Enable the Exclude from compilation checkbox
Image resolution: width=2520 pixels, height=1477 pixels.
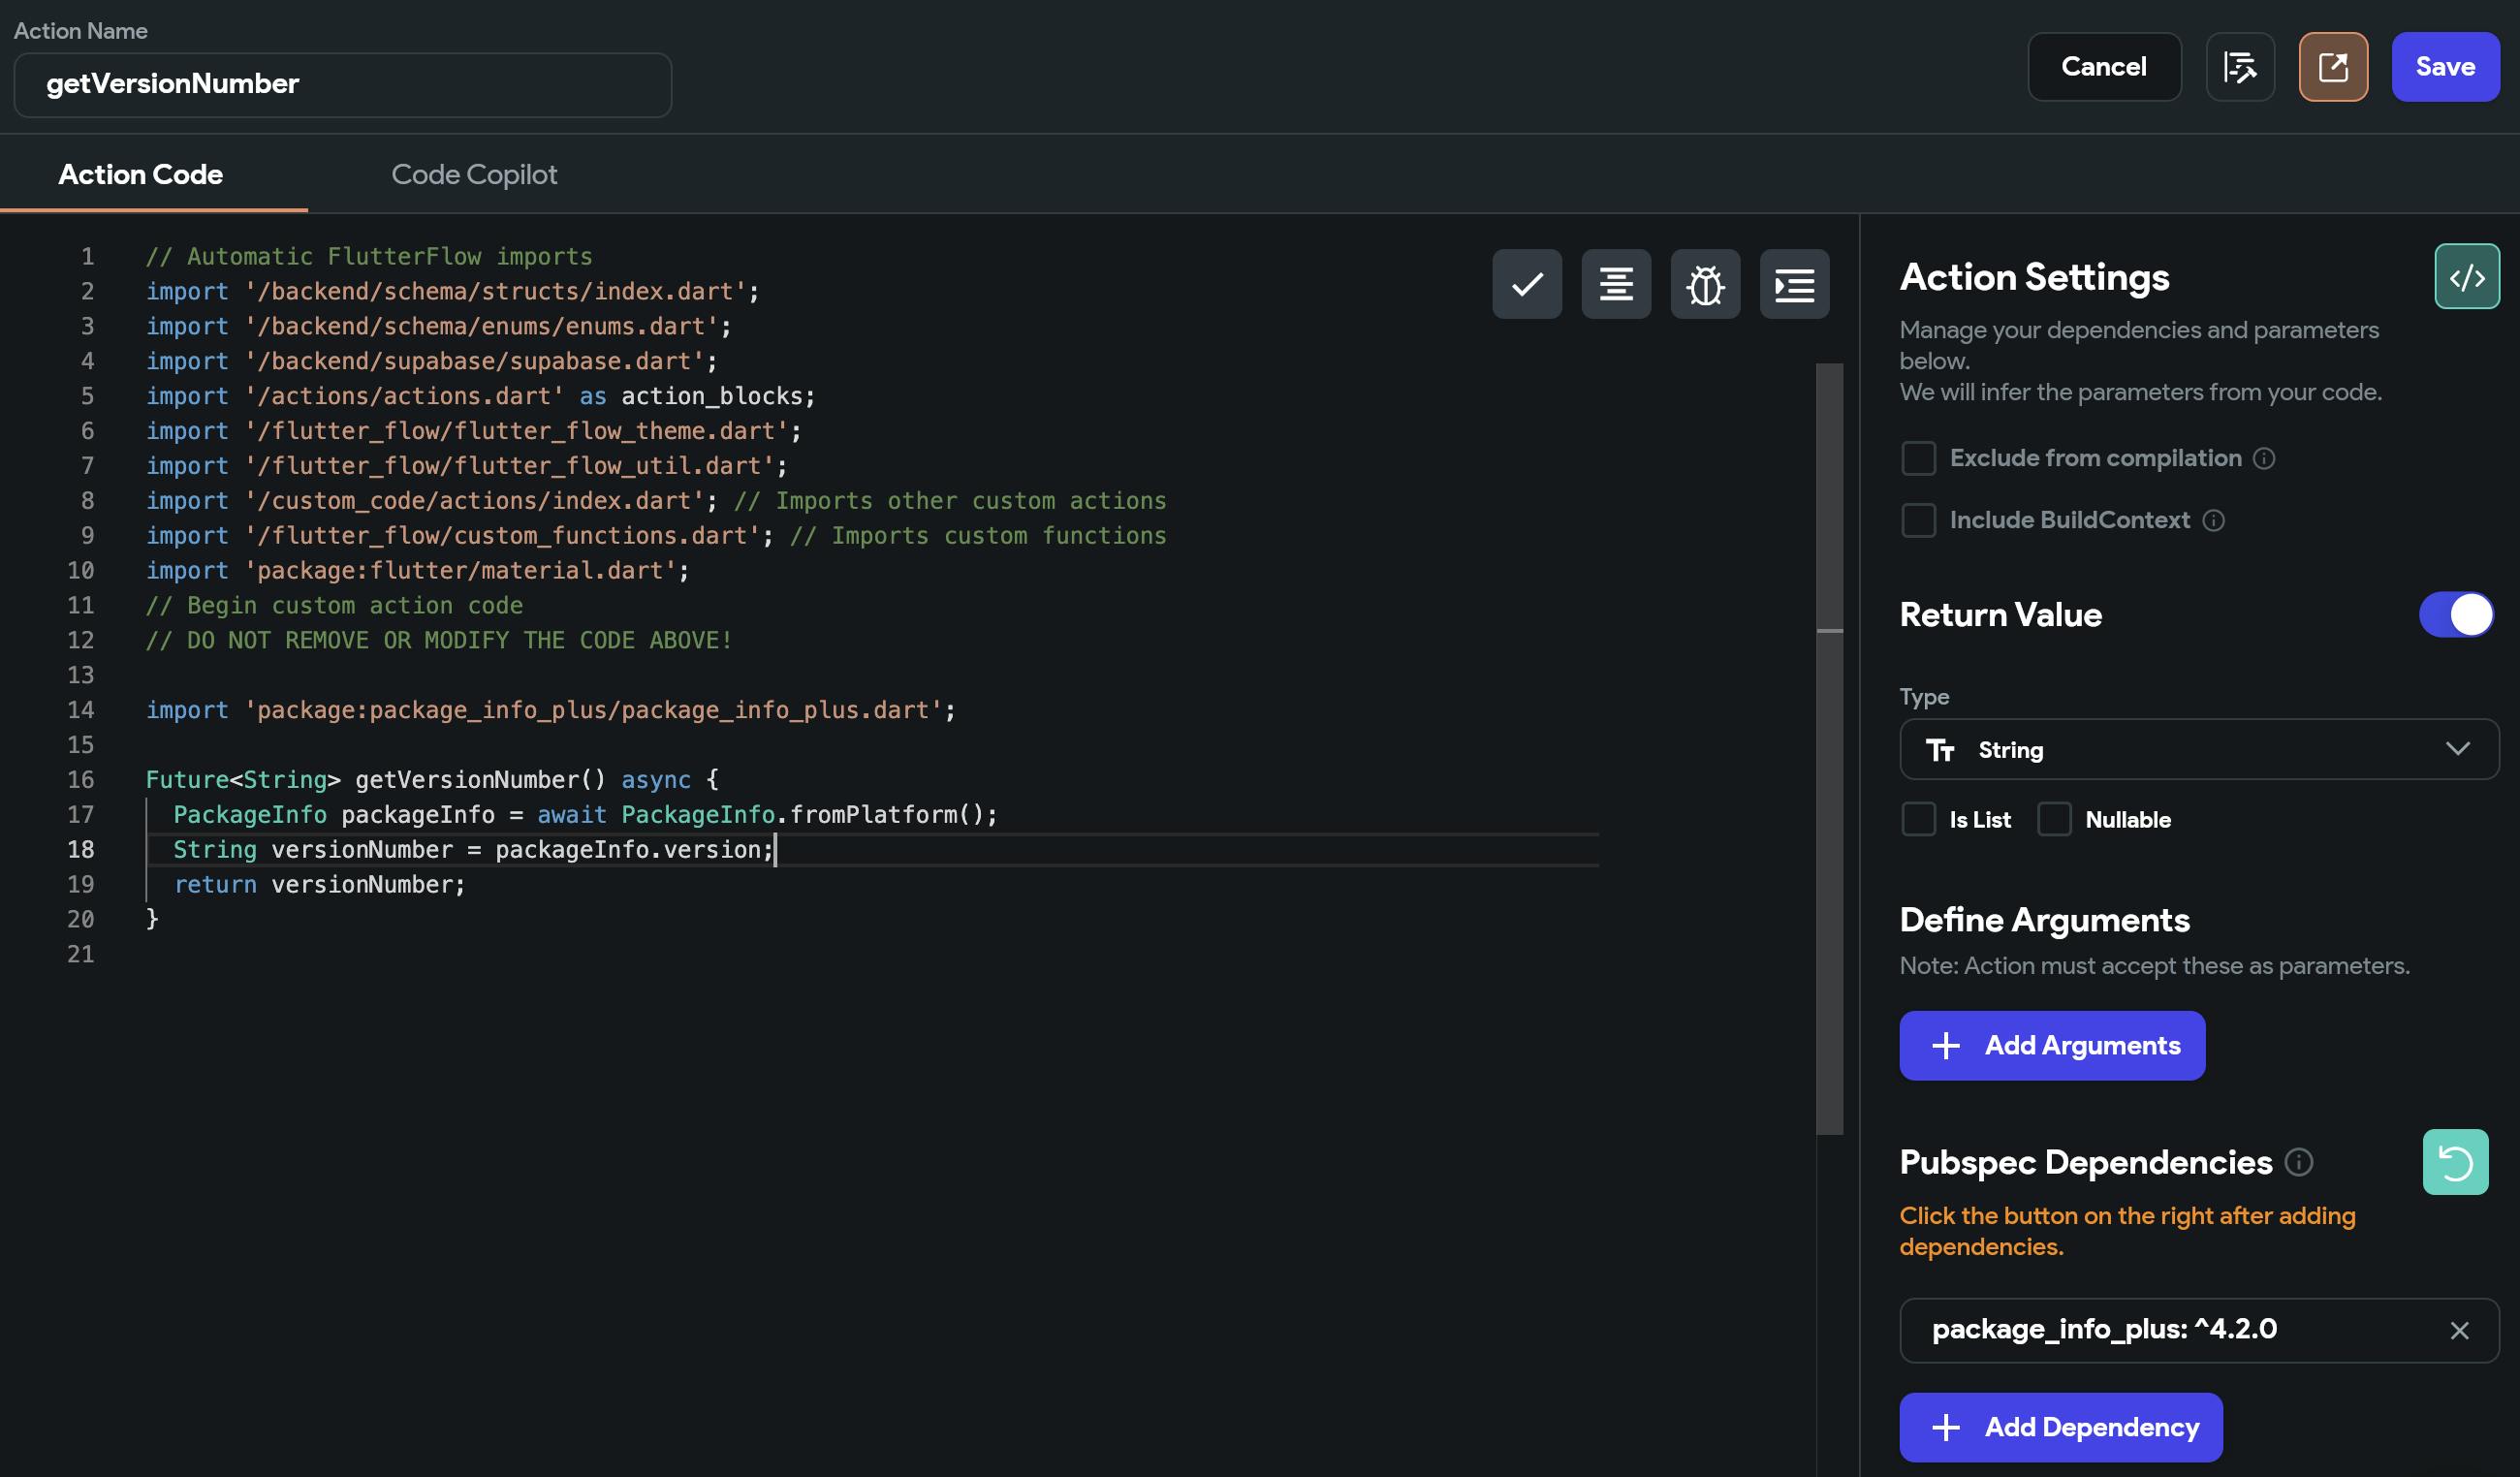click(x=1917, y=458)
